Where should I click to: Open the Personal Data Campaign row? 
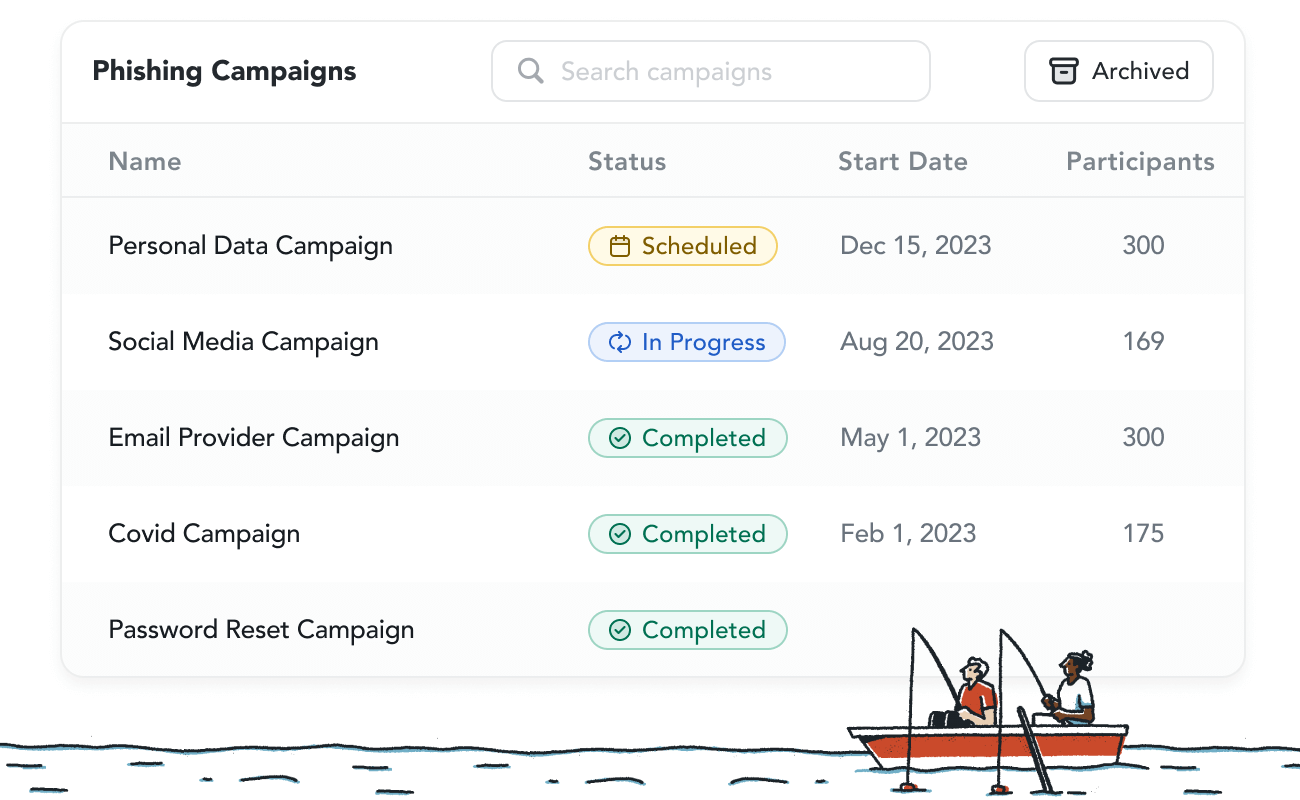(x=653, y=246)
